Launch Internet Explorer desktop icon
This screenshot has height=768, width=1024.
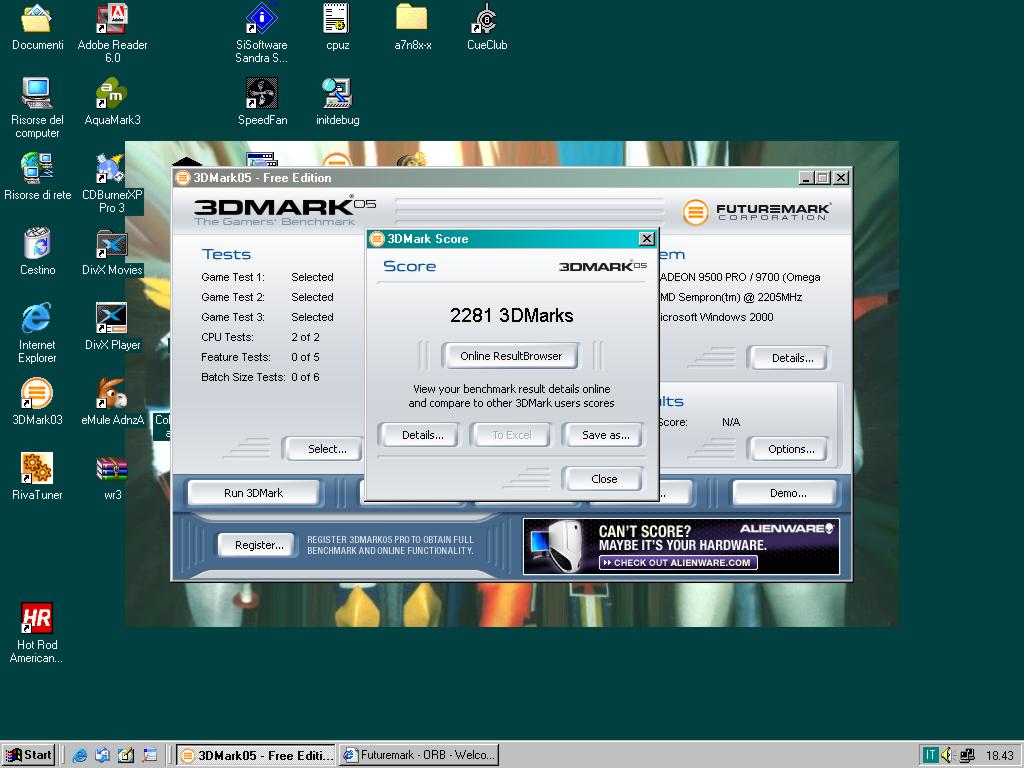coord(37,332)
